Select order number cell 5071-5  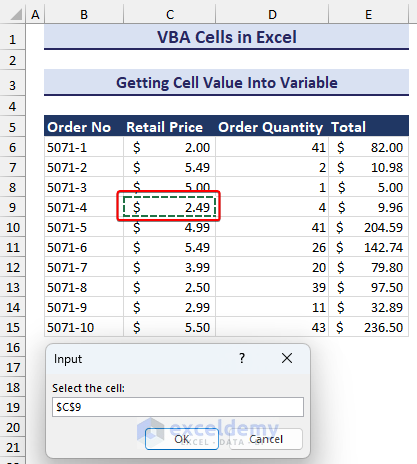[84, 227]
